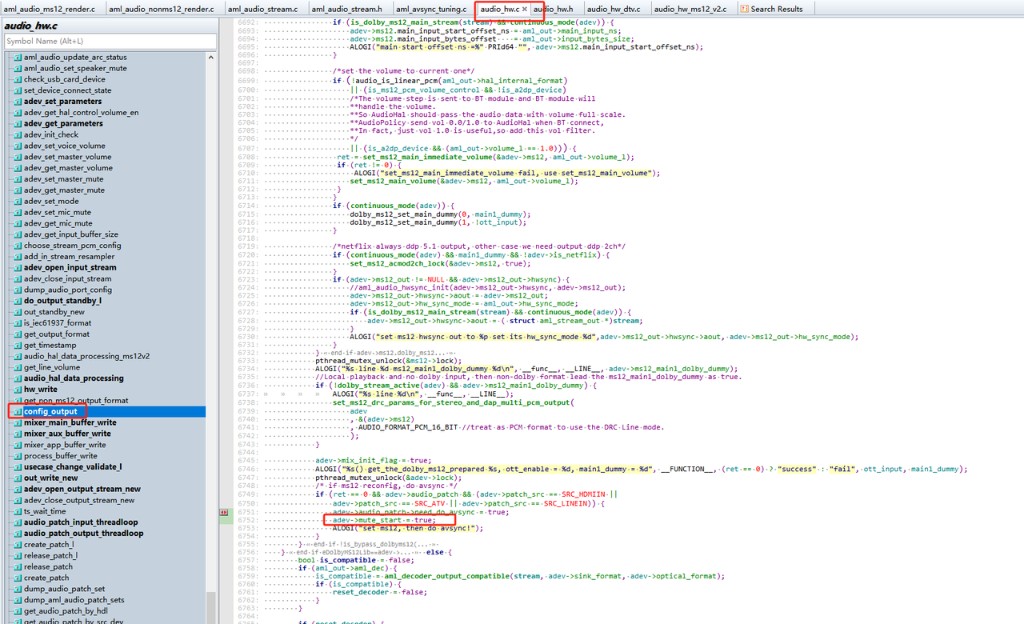Open the aml_audio_stream.h tab
The width and height of the screenshot is (1024, 624).
click(347, 9)
